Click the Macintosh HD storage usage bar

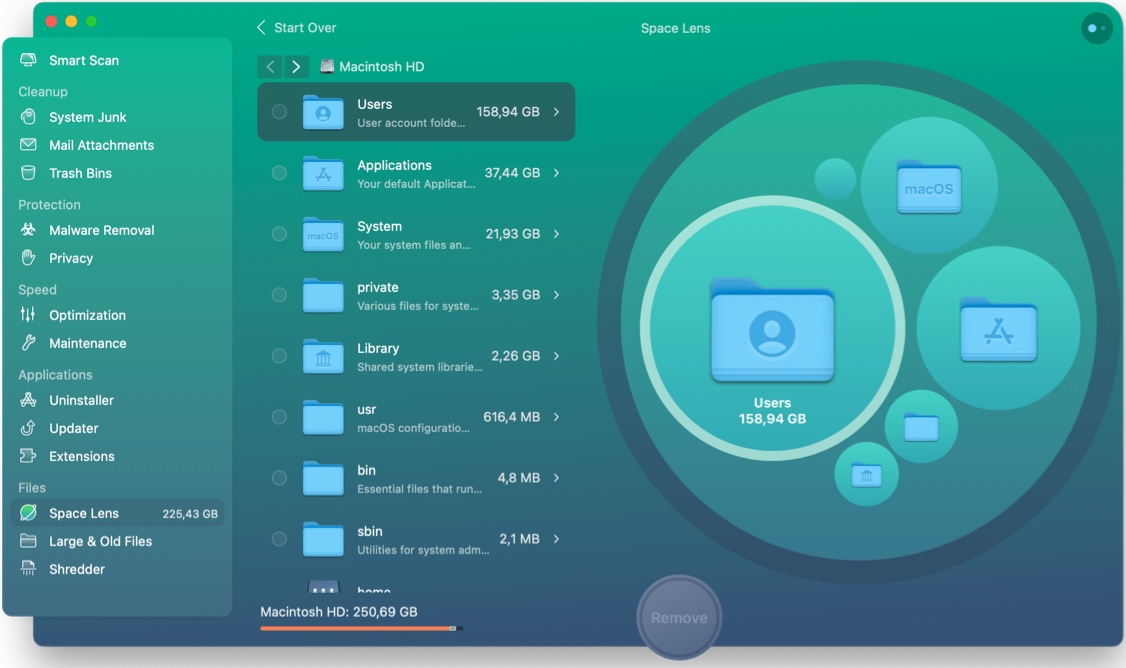[361, 628]
